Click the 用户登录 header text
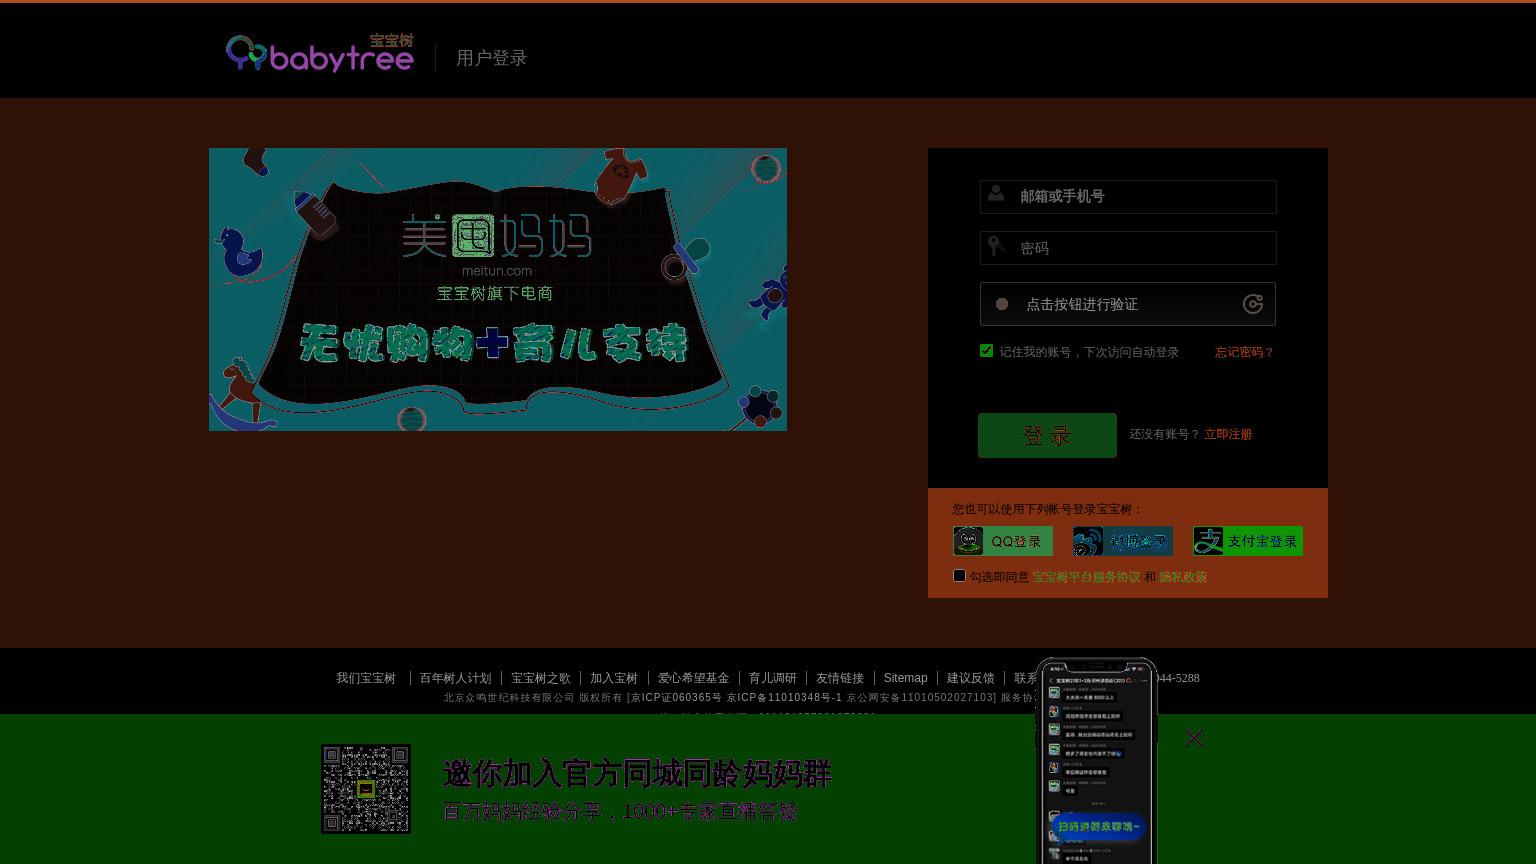Image resolution: width=1536 pixels, height=864 pixels. click(x=491, y=58)
